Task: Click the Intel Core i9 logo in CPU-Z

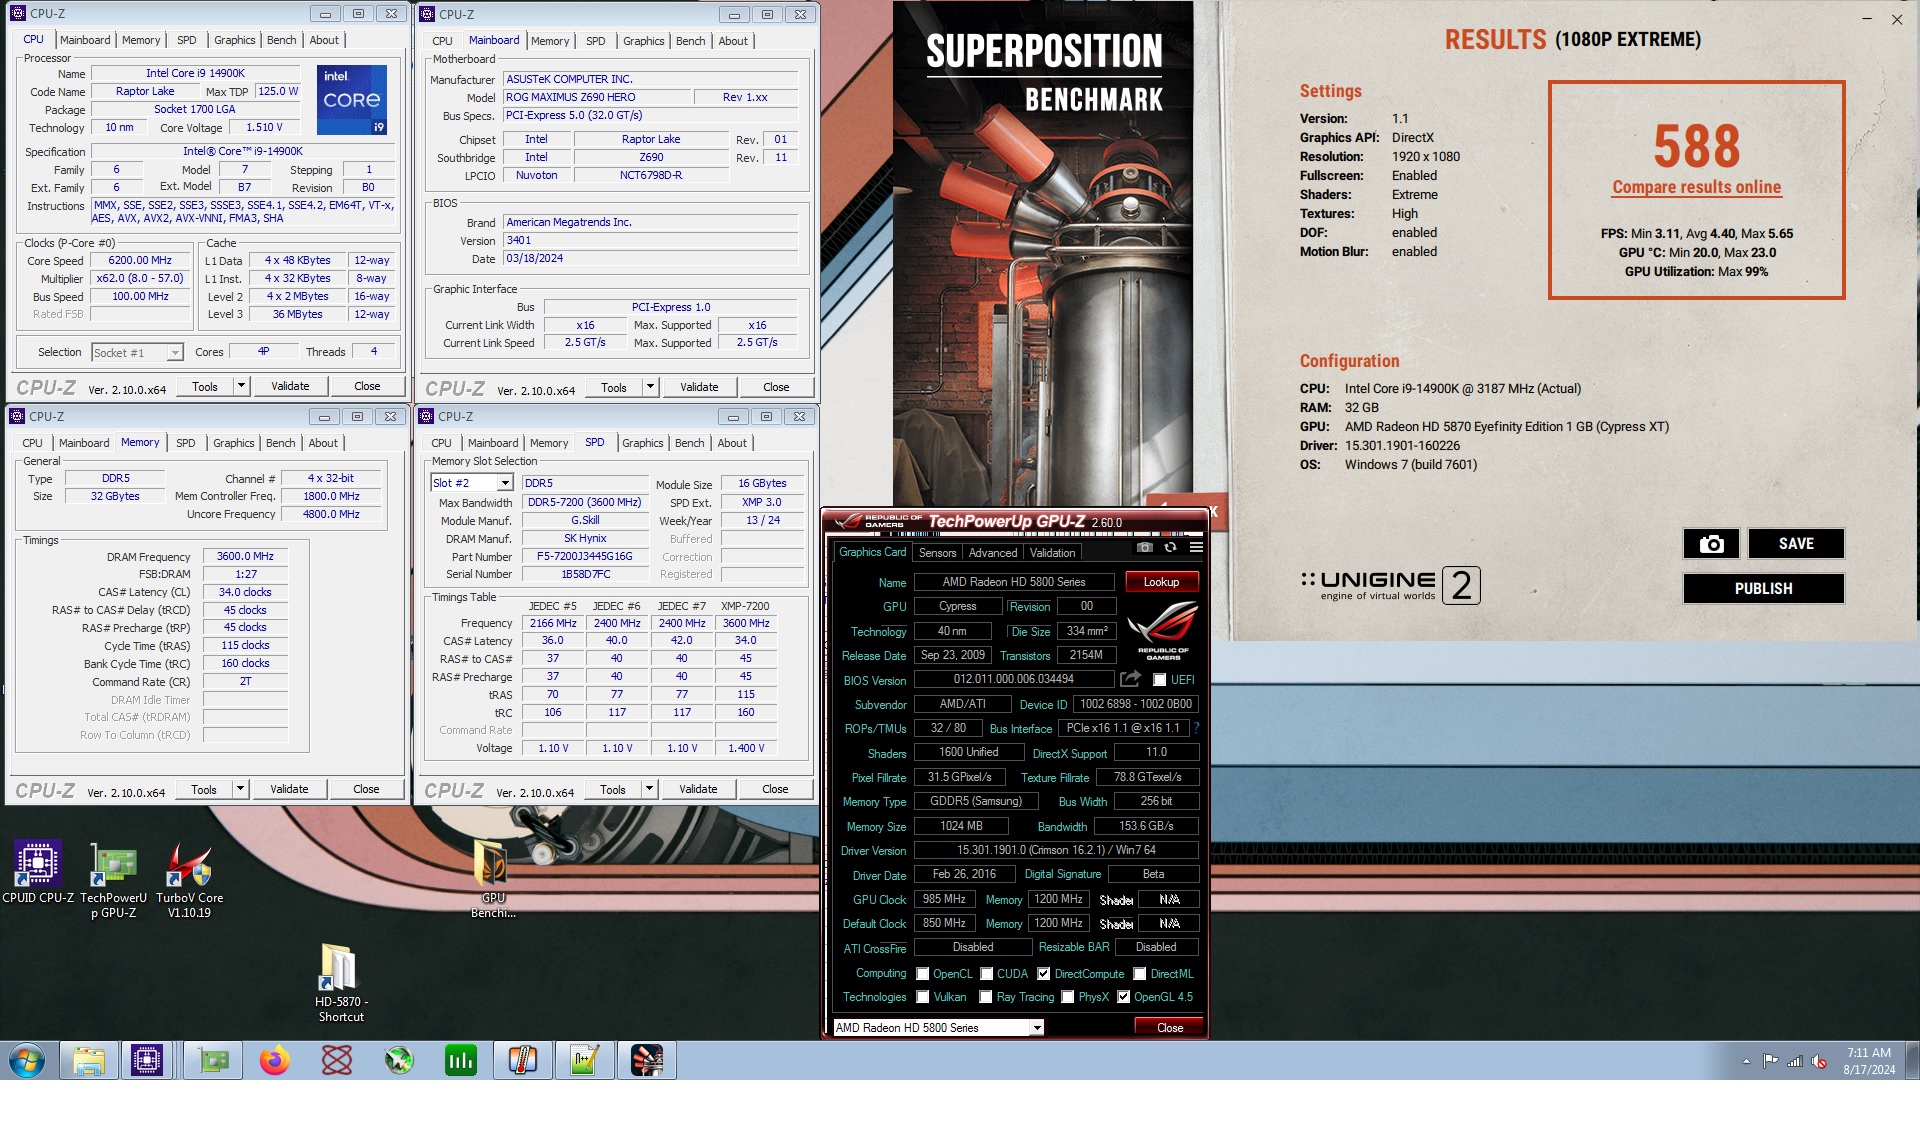Action: tap(352, 100)
